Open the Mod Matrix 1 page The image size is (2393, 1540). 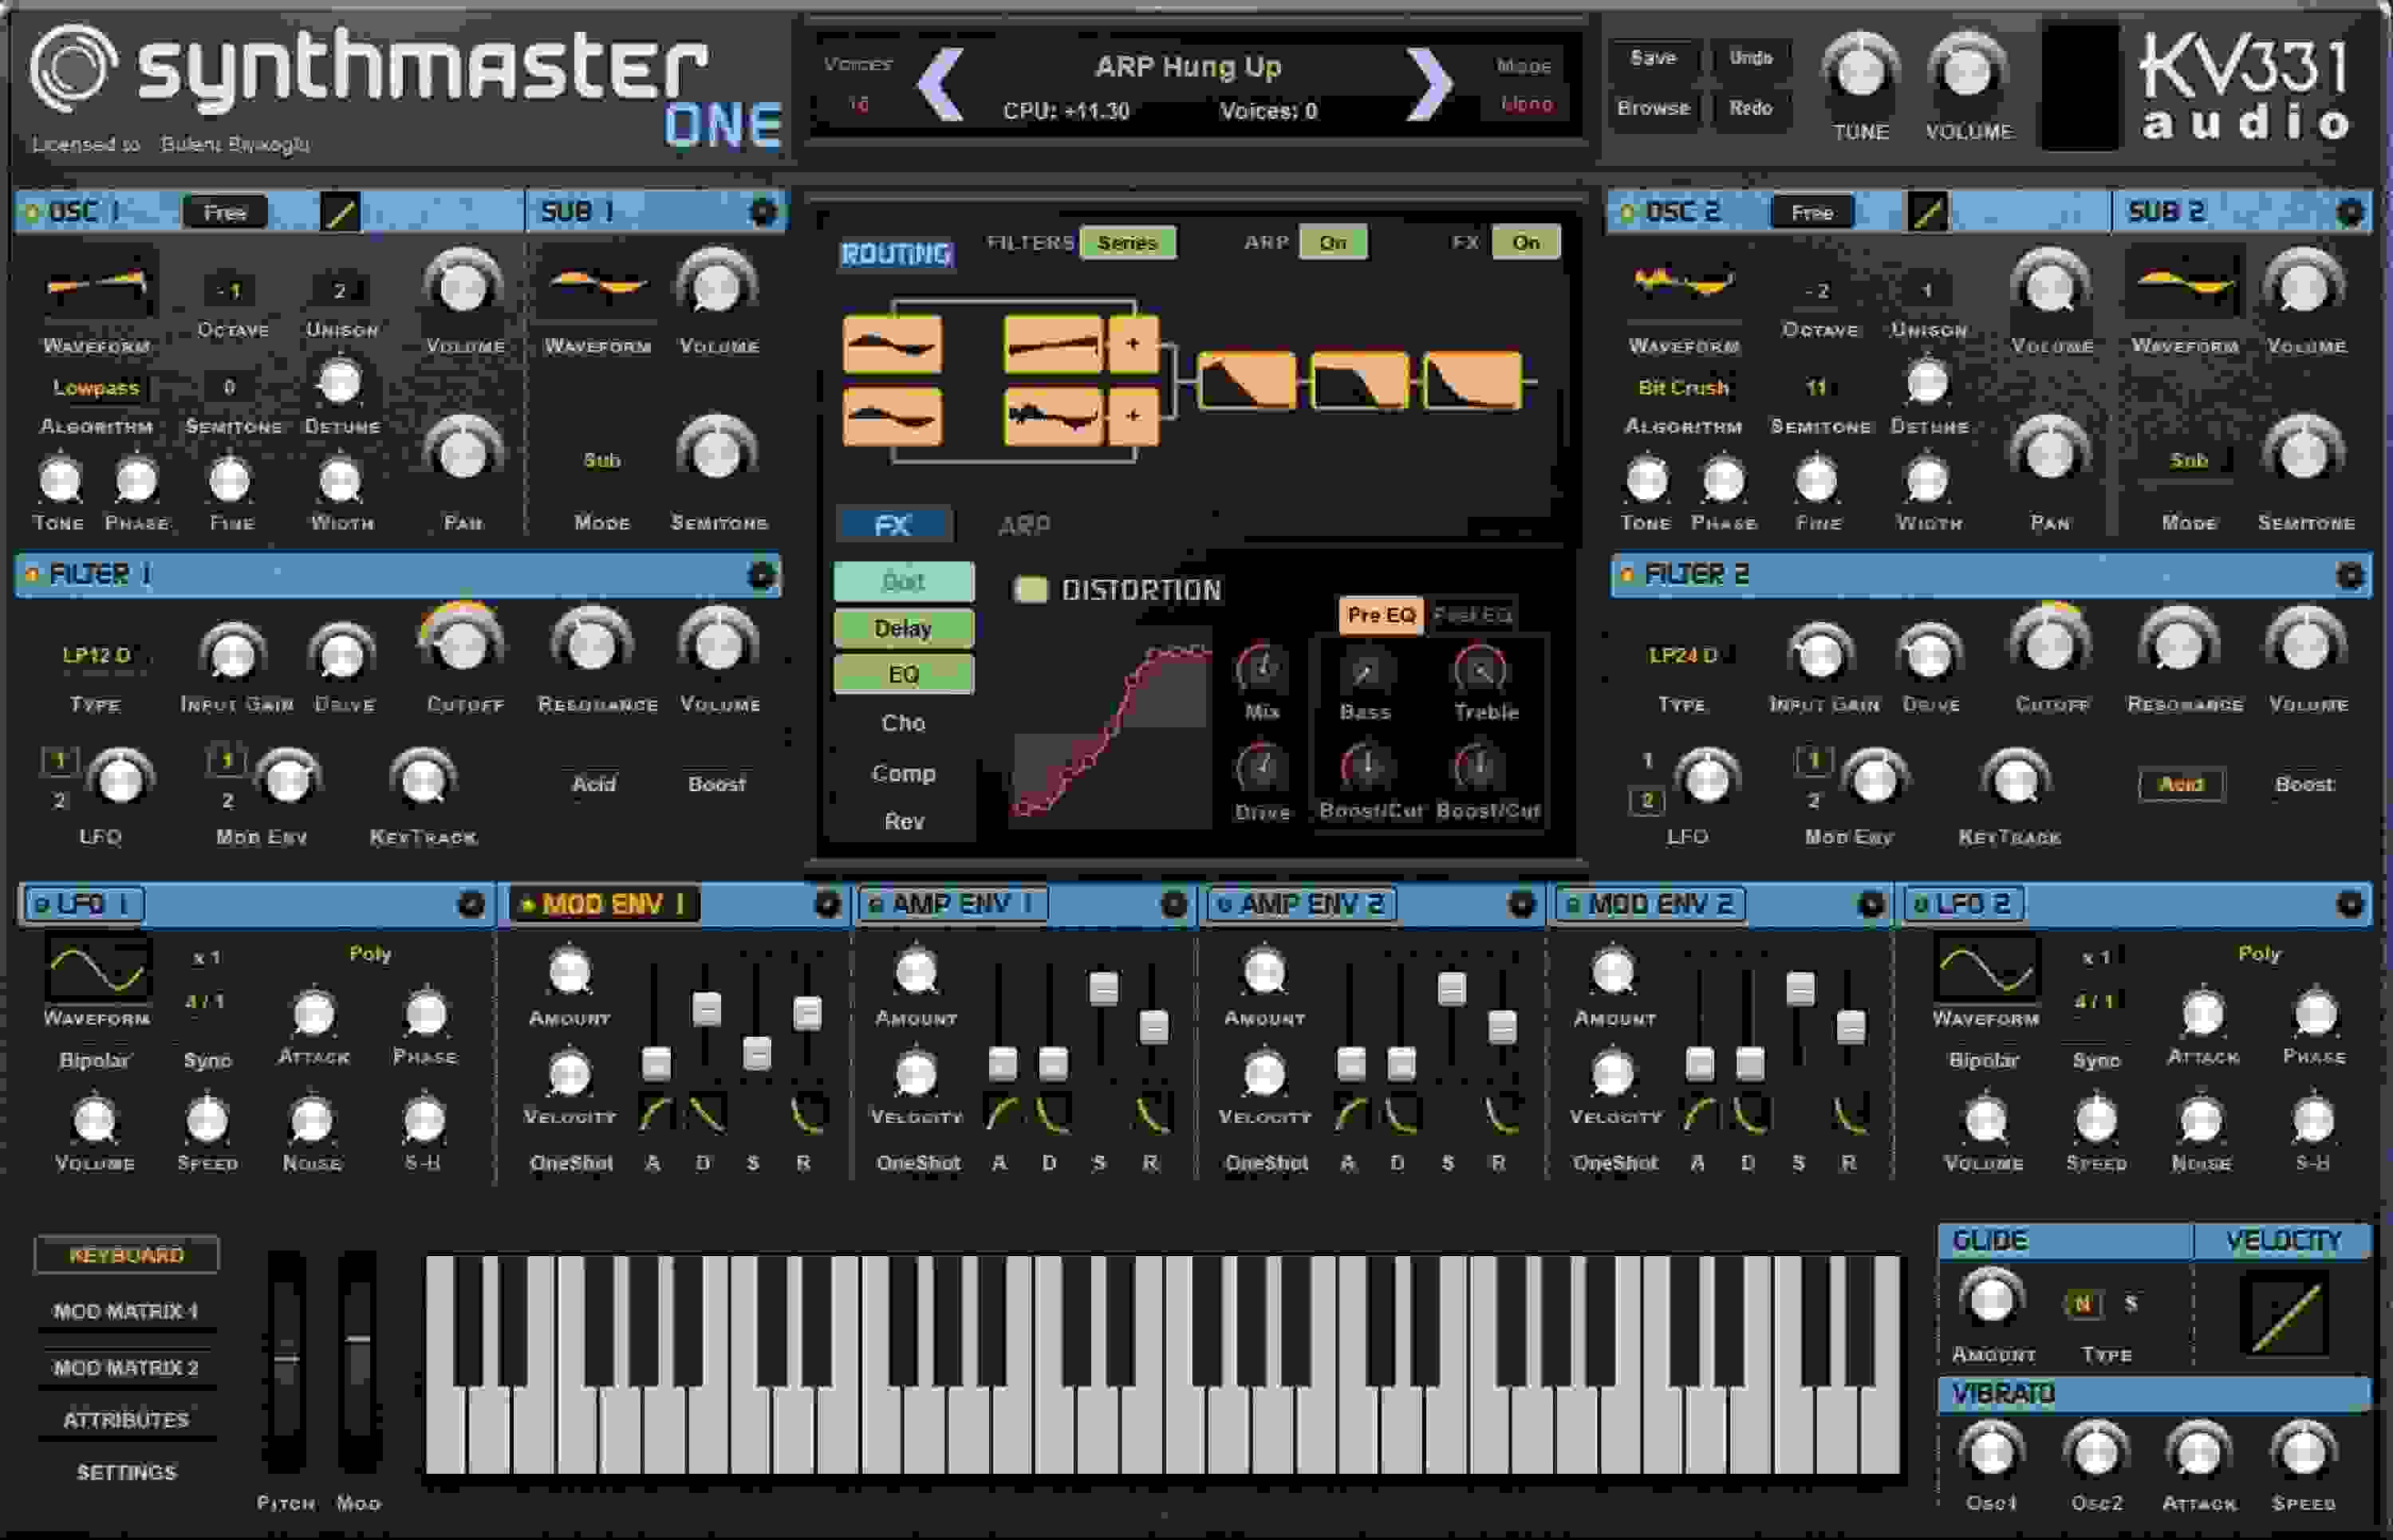pyautogui.click(x=127, y=1311)
